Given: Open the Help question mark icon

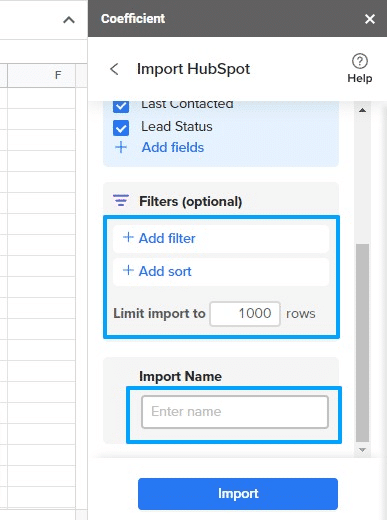Looking at the screenshot, I should coord(360,61).
